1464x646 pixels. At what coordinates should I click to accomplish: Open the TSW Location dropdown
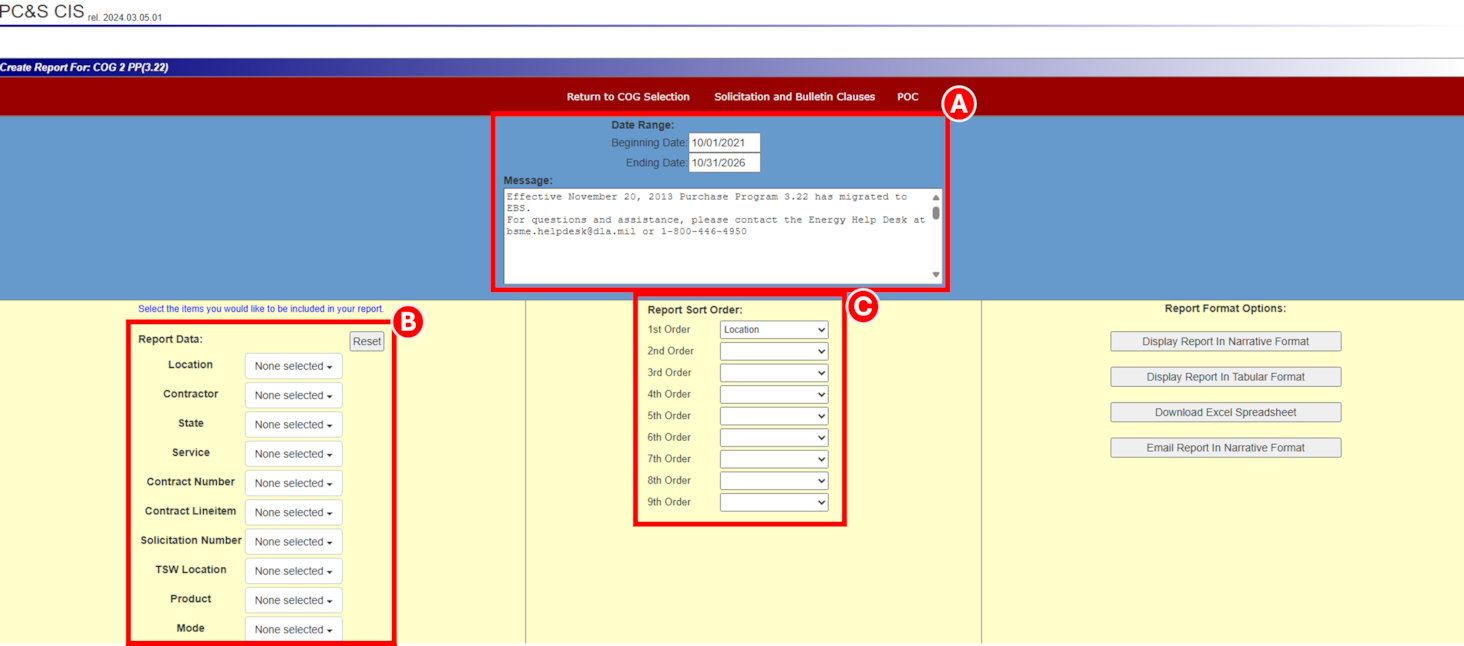click(x=293, y=571)
